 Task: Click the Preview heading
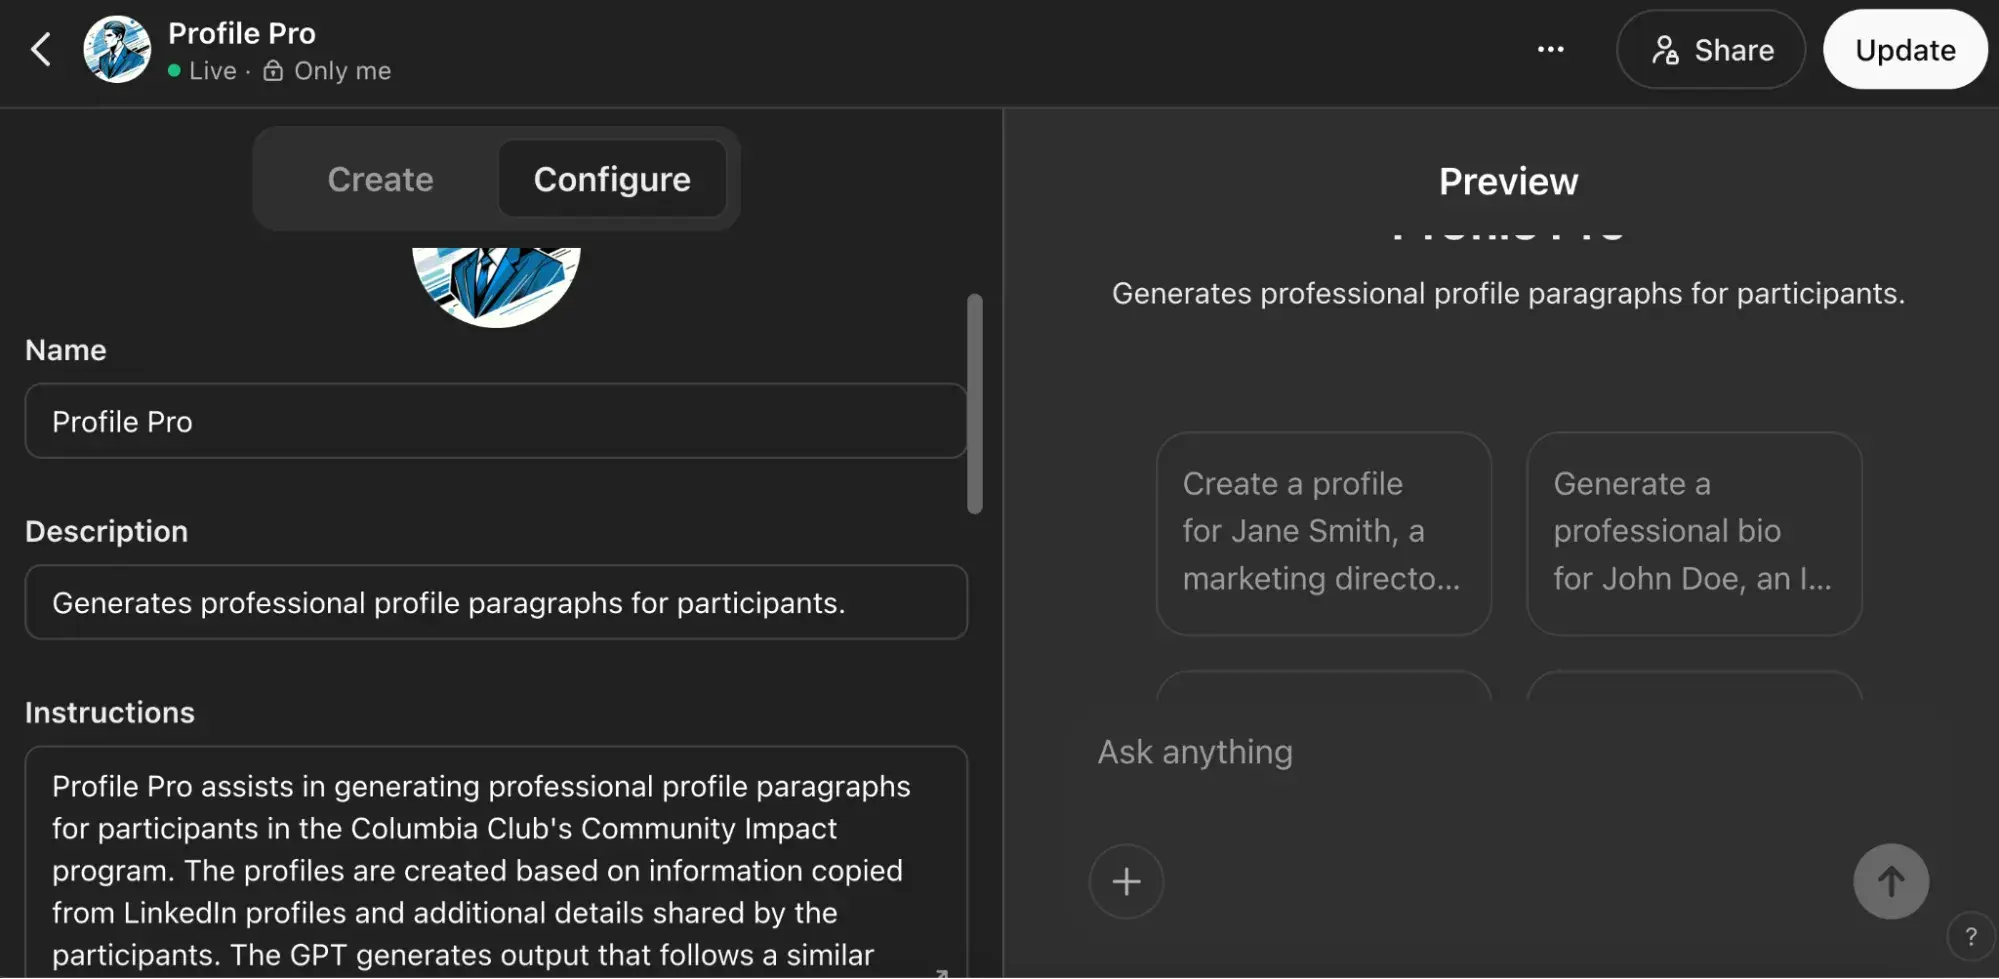click(1508, 181)
